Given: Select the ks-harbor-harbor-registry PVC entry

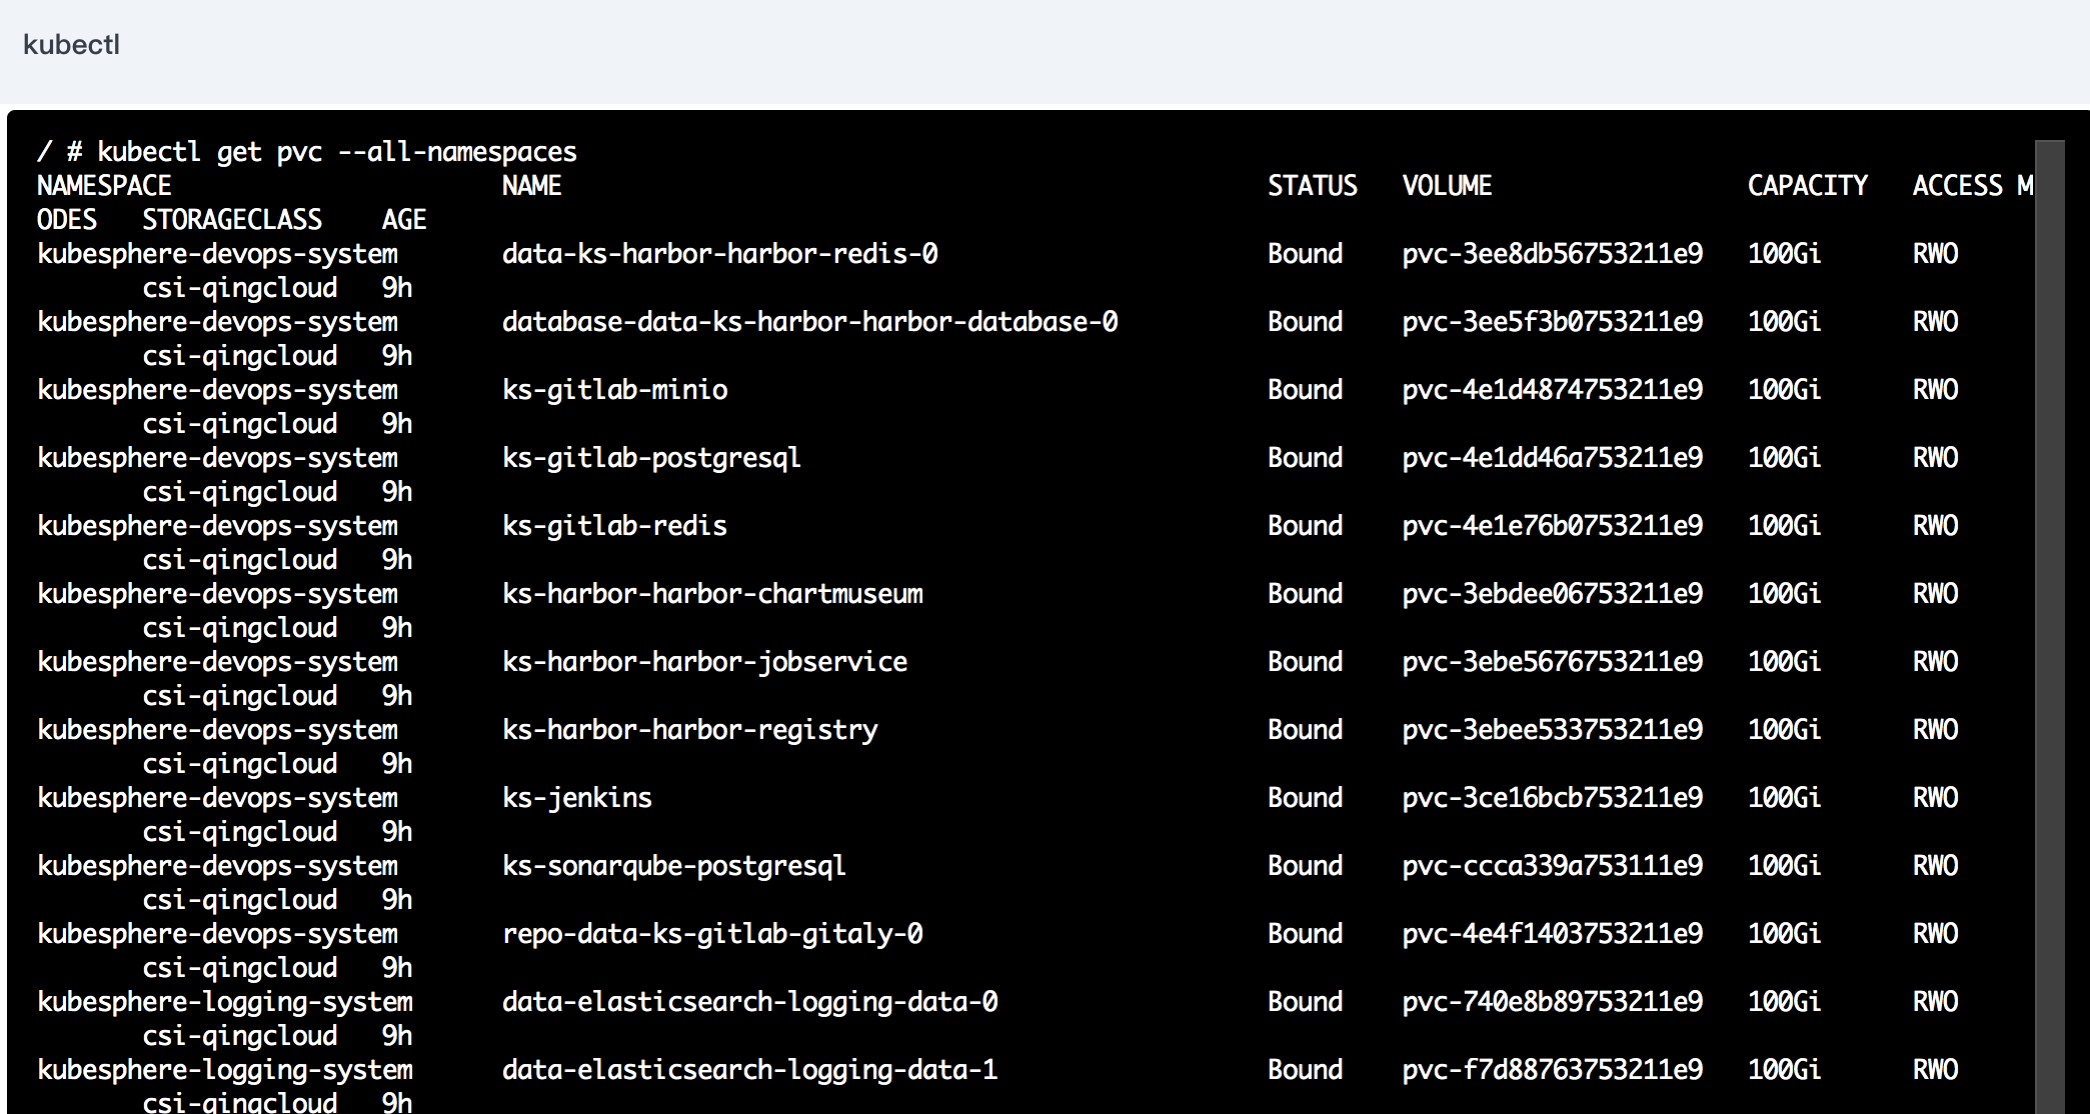Looking at the screenshot, I should [689, 729].
